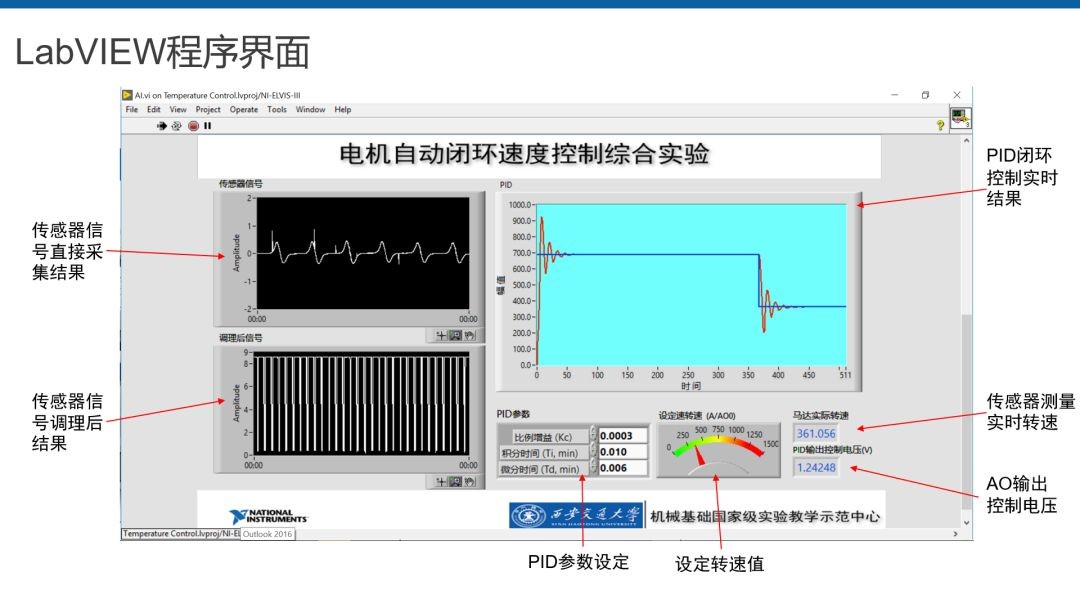Click the Kc value field 0.0003
This screenshot has width=1080, height=608.
(623, 435)
